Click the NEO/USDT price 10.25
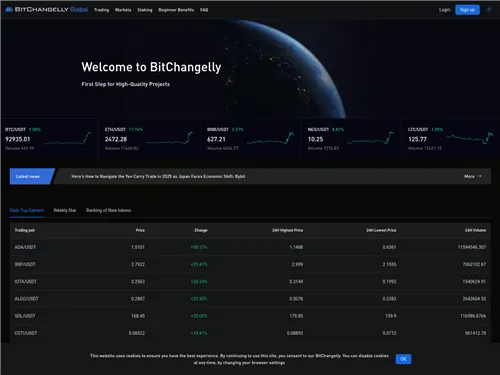500x375 pixels. pos(315,139)
